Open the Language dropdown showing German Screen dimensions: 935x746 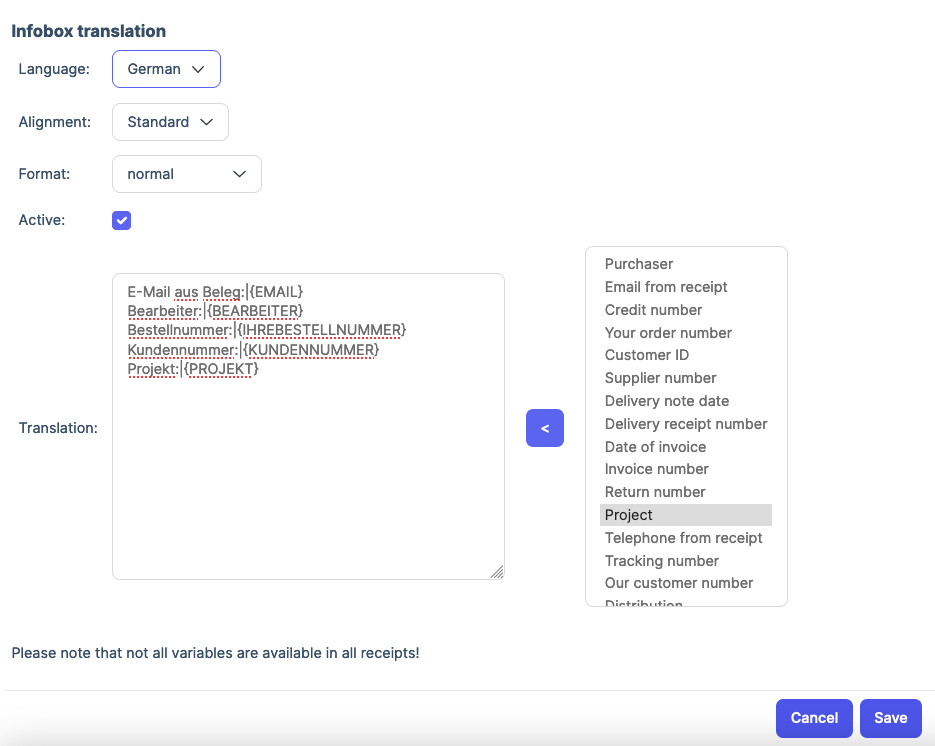tap(166, 69)
